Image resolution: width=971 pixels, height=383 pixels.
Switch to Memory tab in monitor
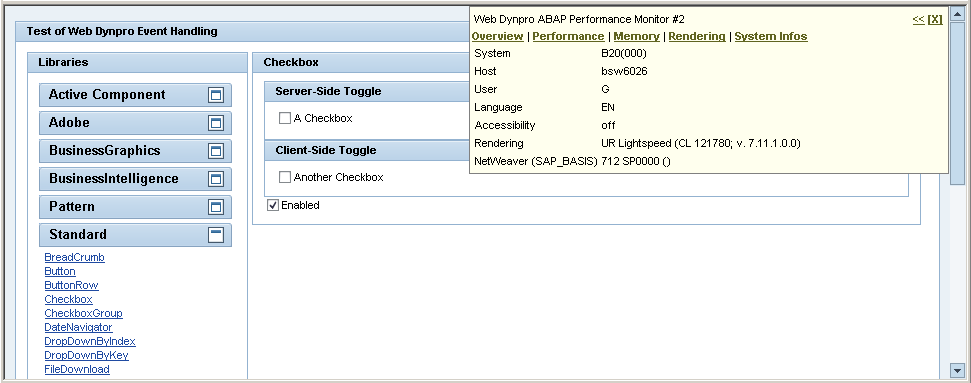[636, 37]
